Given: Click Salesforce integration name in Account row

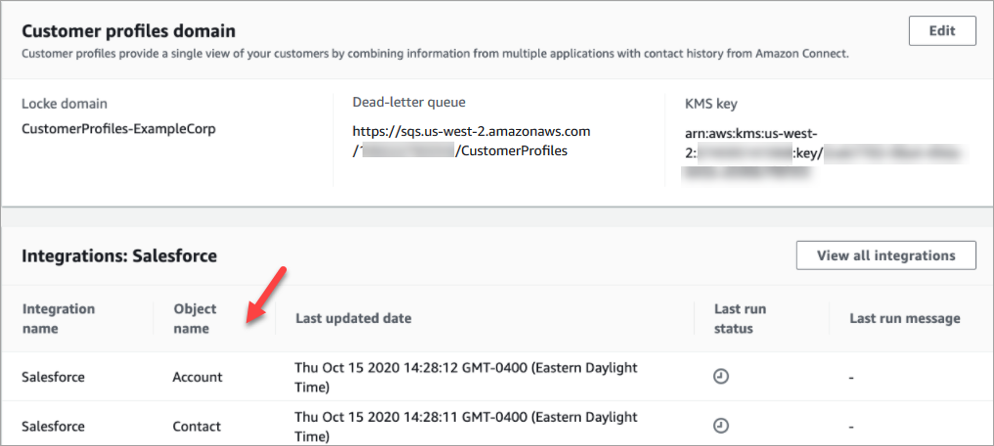Looking at the screenshot, I should pyautogui.click(x=53, y=377).
